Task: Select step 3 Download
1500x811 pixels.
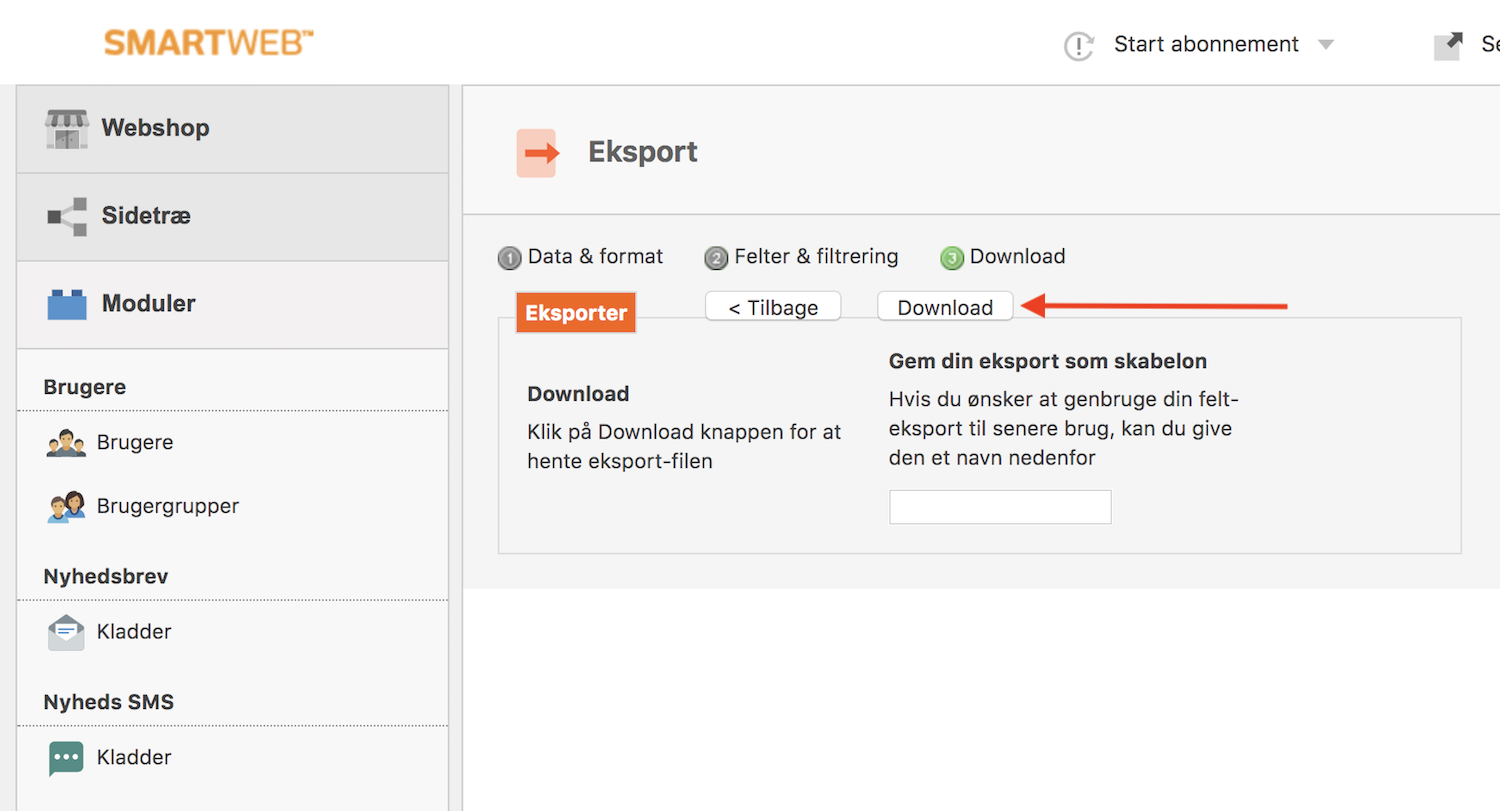Action: 1002,256
